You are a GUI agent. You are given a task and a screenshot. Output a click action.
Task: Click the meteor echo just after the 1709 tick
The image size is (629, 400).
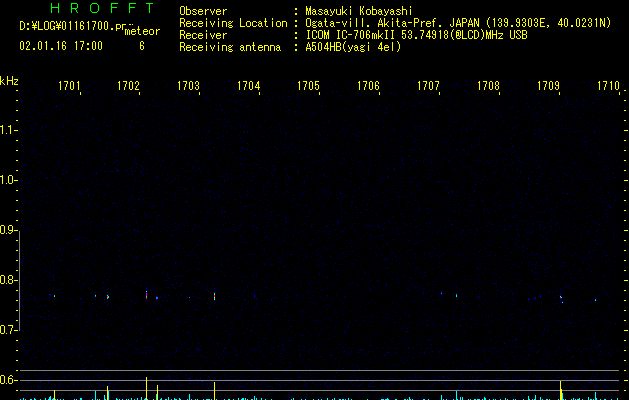click(x=561, y=299)
